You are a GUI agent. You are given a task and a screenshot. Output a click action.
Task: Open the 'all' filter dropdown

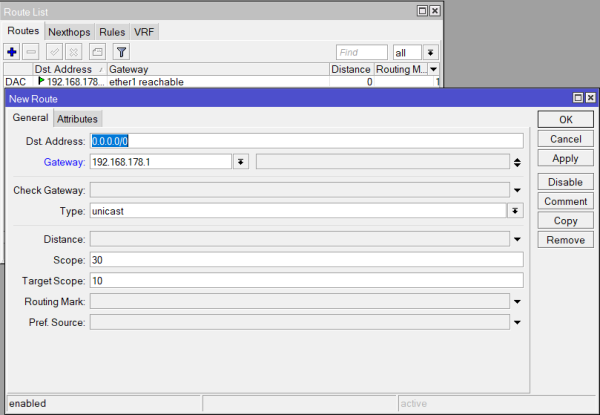click(430, 51)
